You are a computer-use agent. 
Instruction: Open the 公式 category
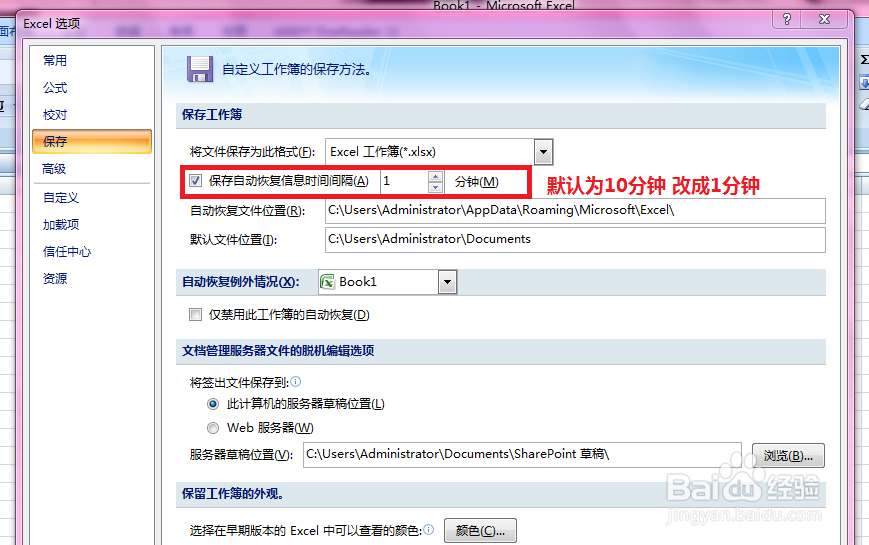click(55, 88)
